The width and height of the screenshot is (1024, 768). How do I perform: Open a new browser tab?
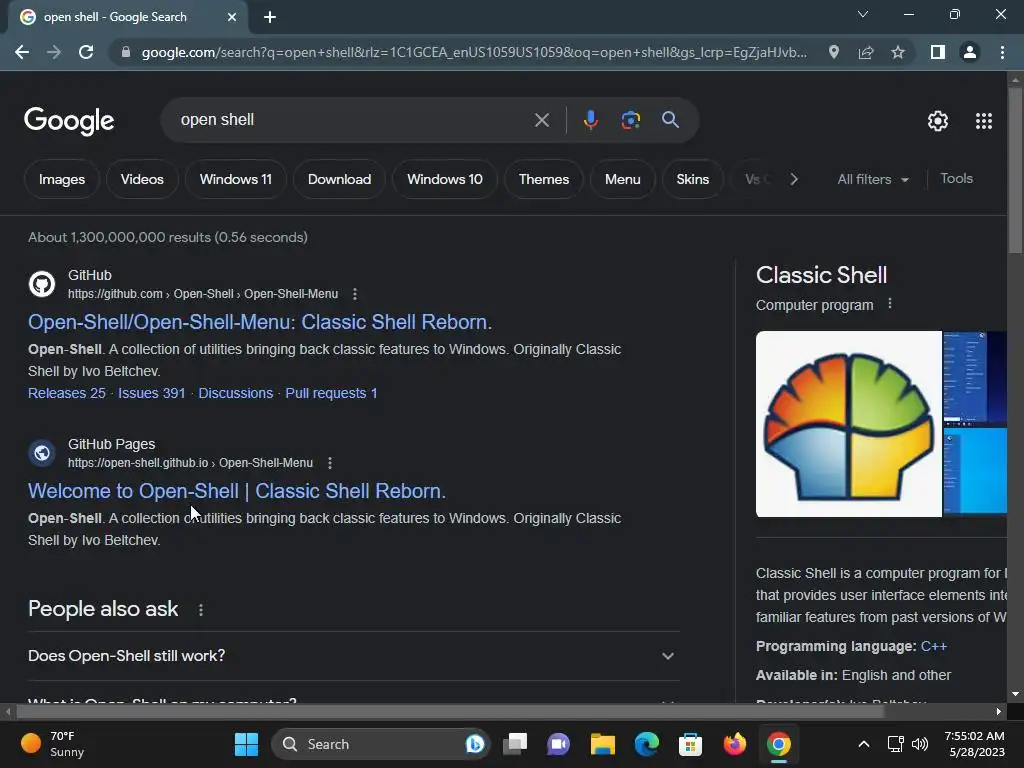point(270,17)
